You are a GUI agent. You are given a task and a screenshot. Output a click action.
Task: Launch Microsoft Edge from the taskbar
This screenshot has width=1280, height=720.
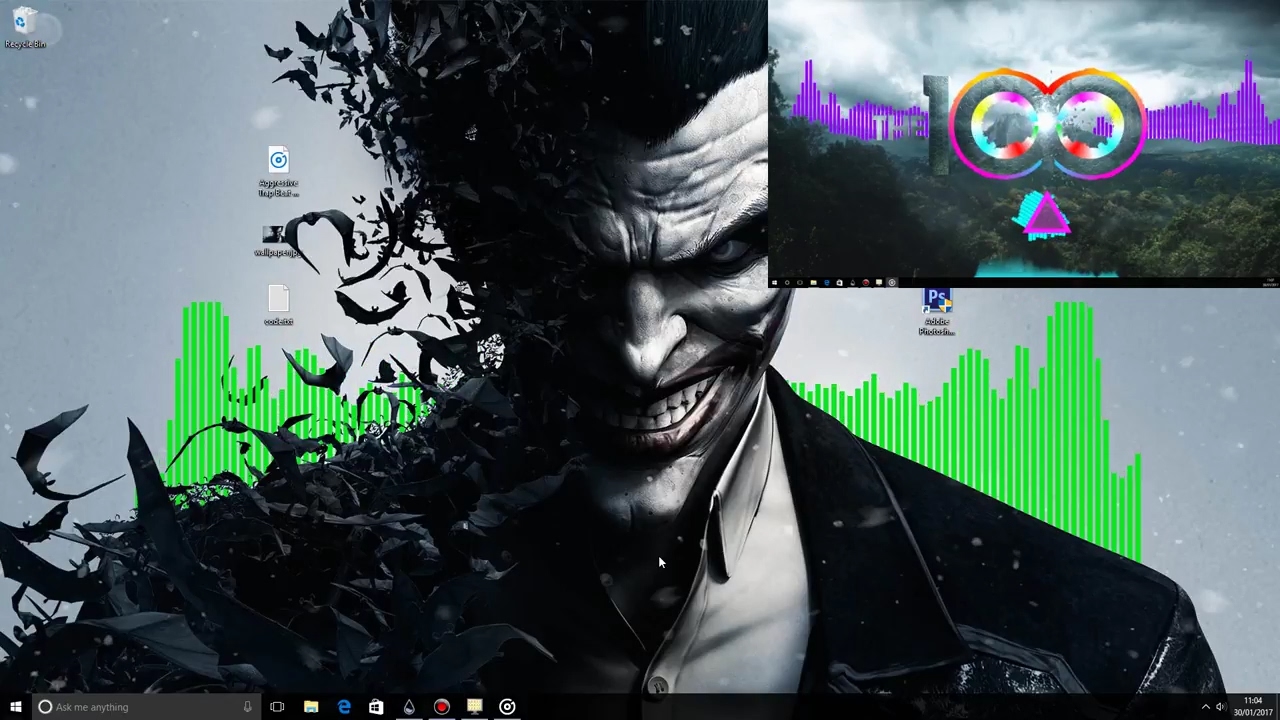(x=344, y=707)
